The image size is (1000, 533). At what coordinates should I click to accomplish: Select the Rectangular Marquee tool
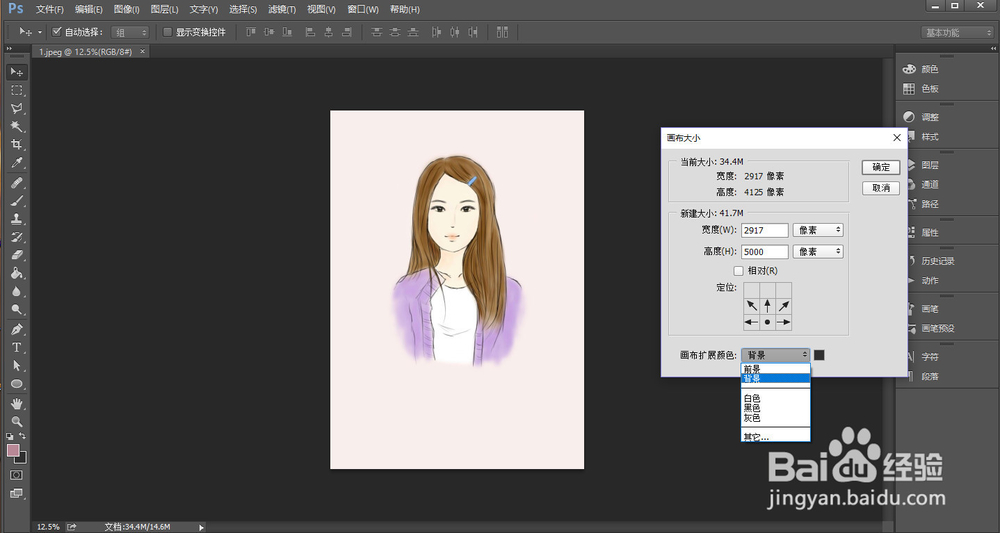17,90
